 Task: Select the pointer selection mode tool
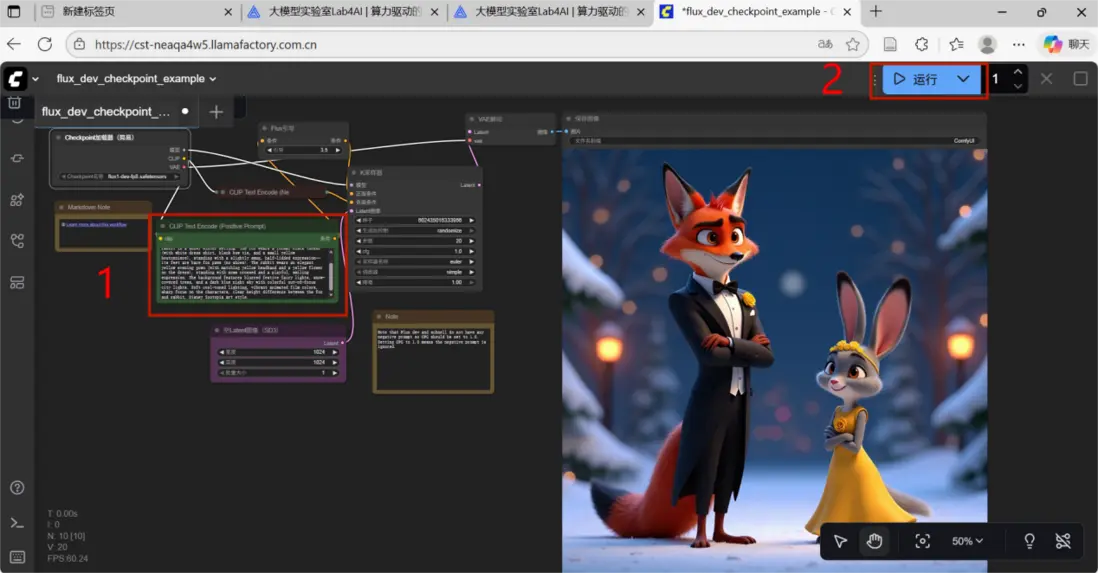pyautogui.click(x=840, y=541)
